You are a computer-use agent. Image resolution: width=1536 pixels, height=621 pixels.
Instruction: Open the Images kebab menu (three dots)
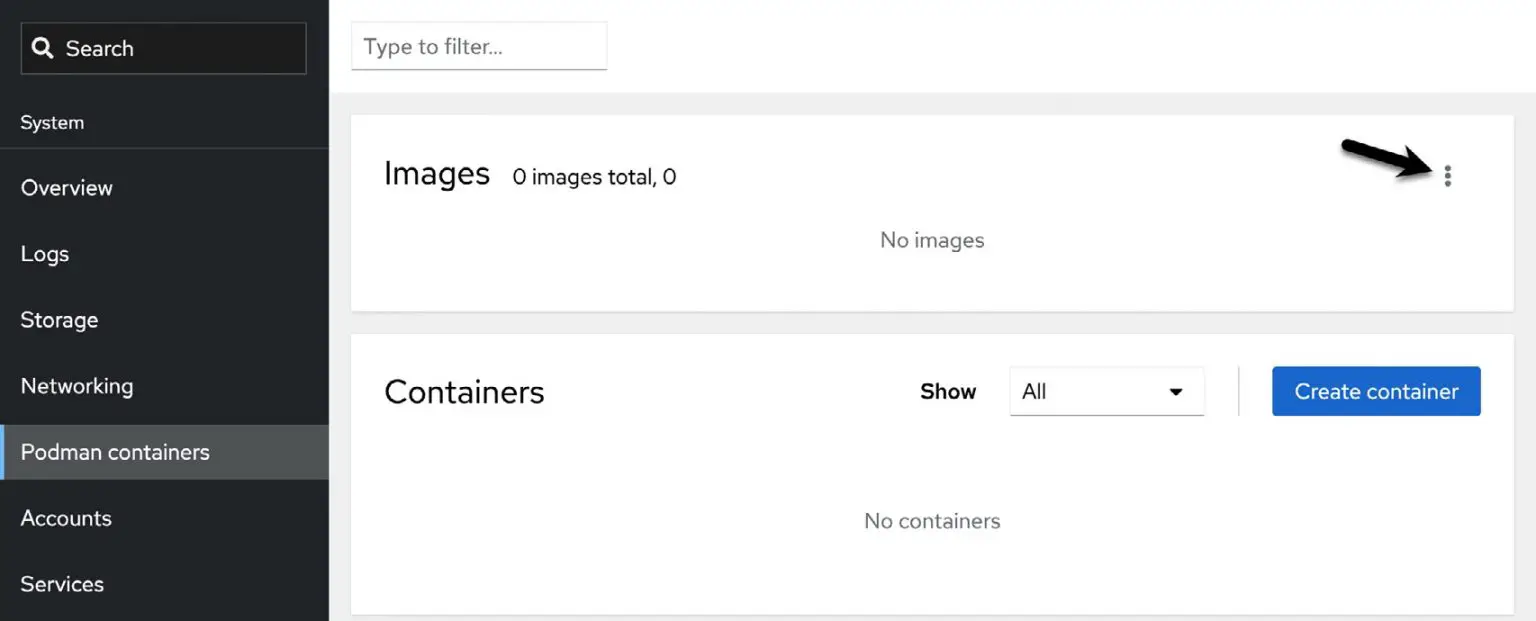click(x=1448, y=175)
